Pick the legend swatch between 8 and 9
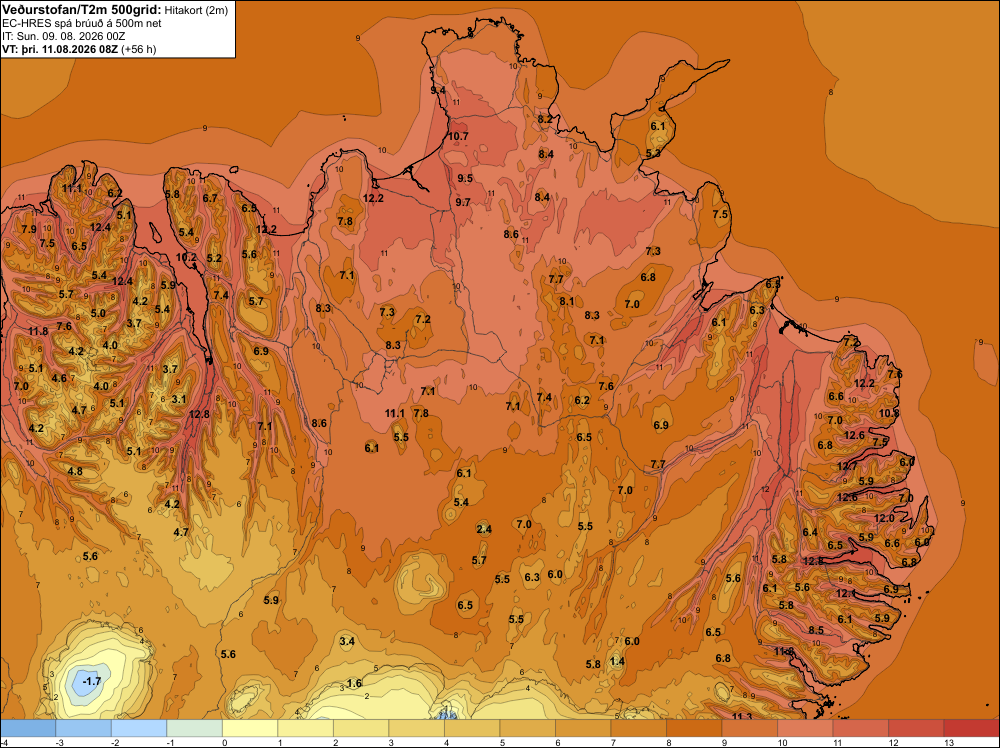This screenshot has height=748, width=1000. coord(694,728)
